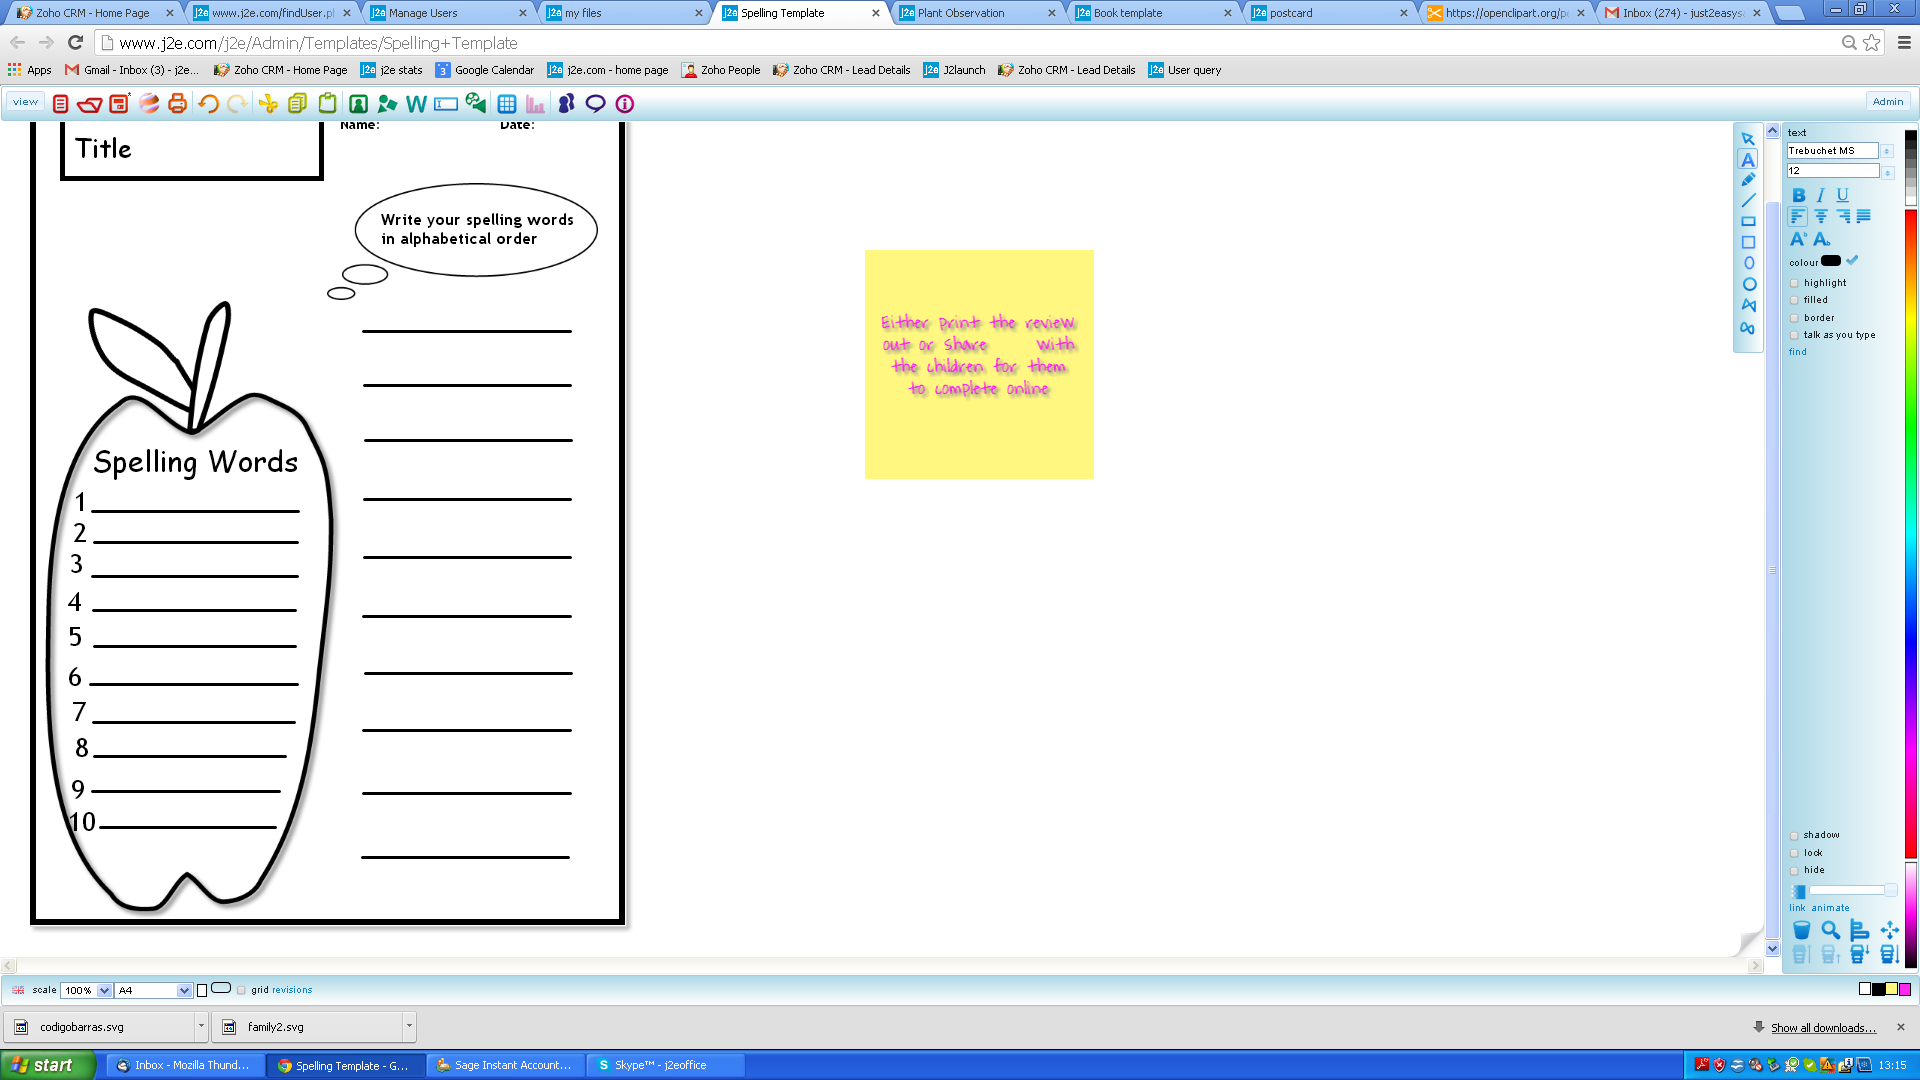The image size is (1920, 1080).
Task: Click the scissors cut icon
Action: [x=268, y=104]
